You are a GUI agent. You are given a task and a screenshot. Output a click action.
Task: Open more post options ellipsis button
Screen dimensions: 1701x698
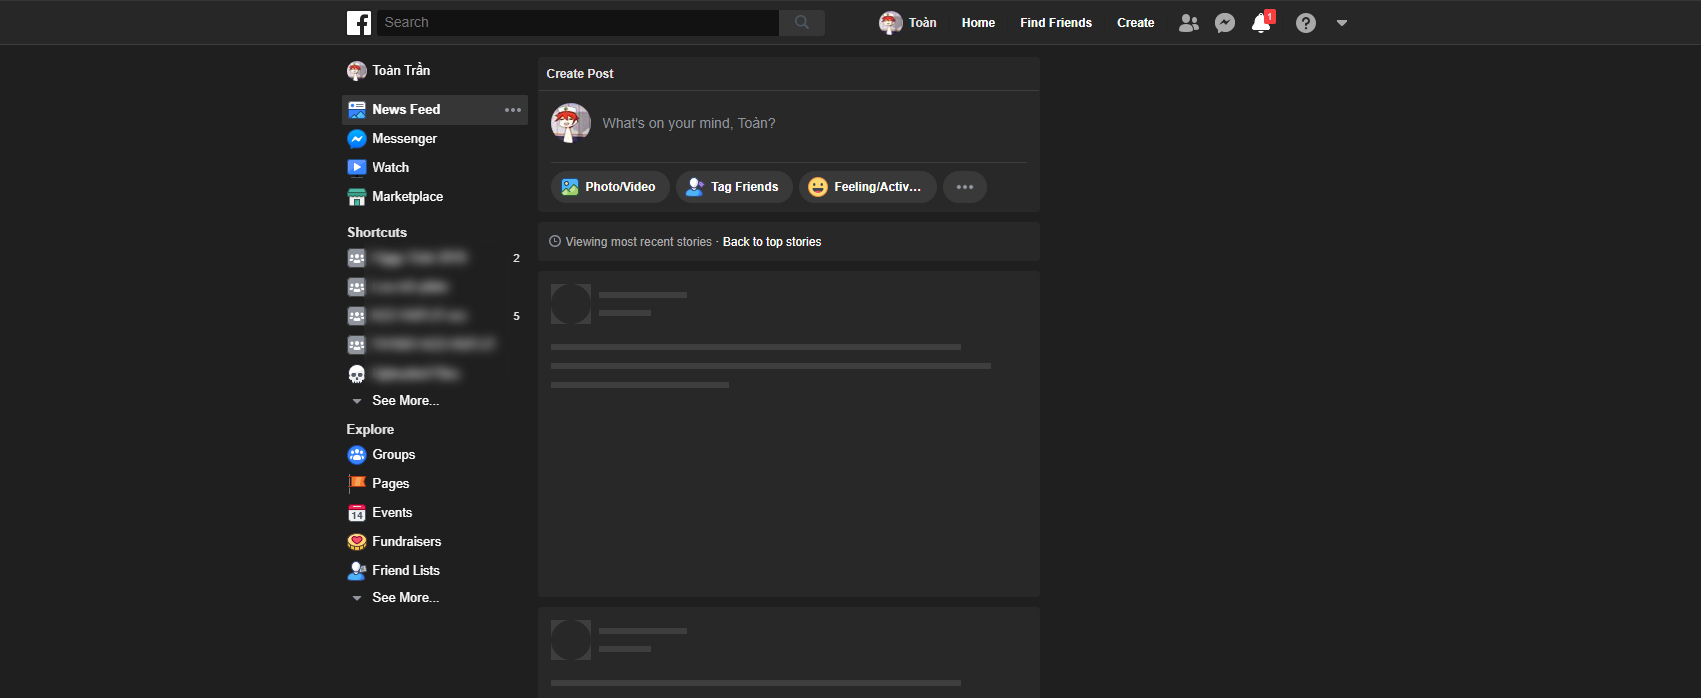pyautogui.click(x=965, y=187)
